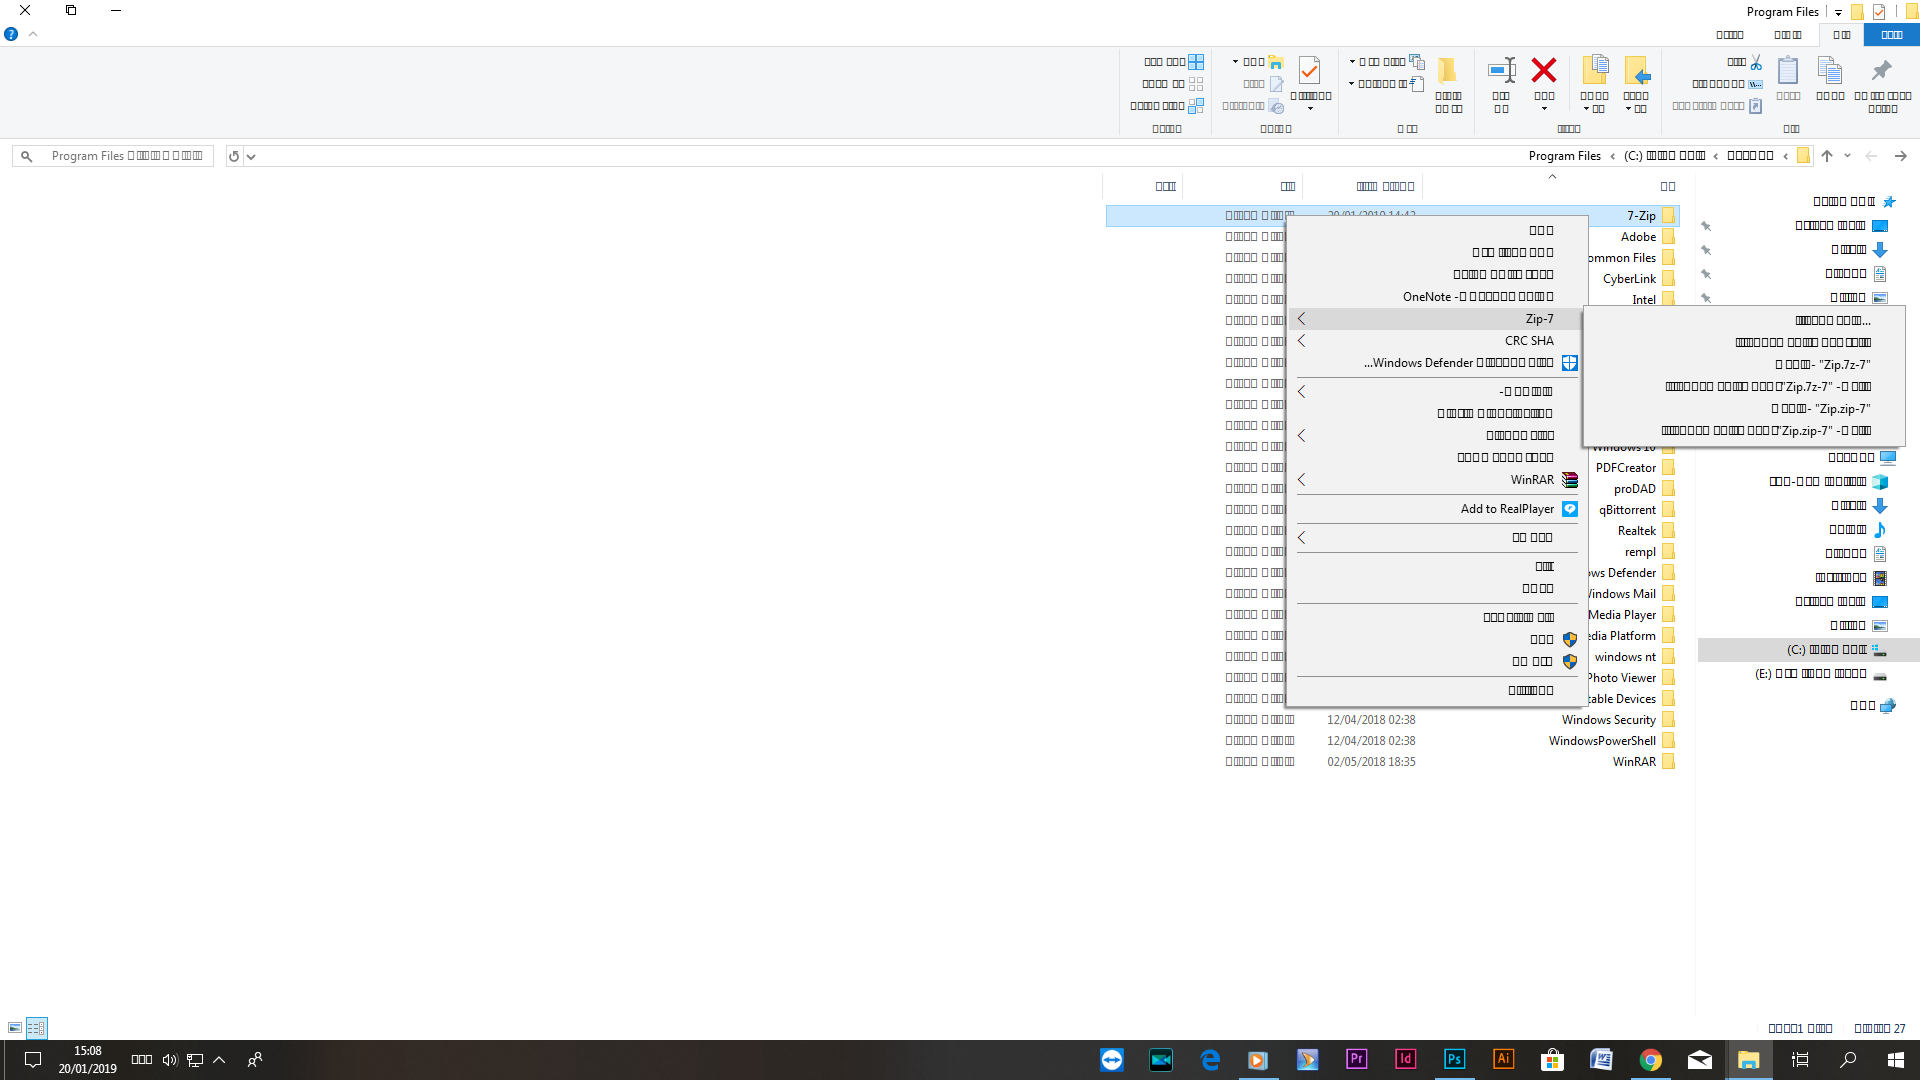Select the (E:) drive in navigation pane

pos(1808,674)
